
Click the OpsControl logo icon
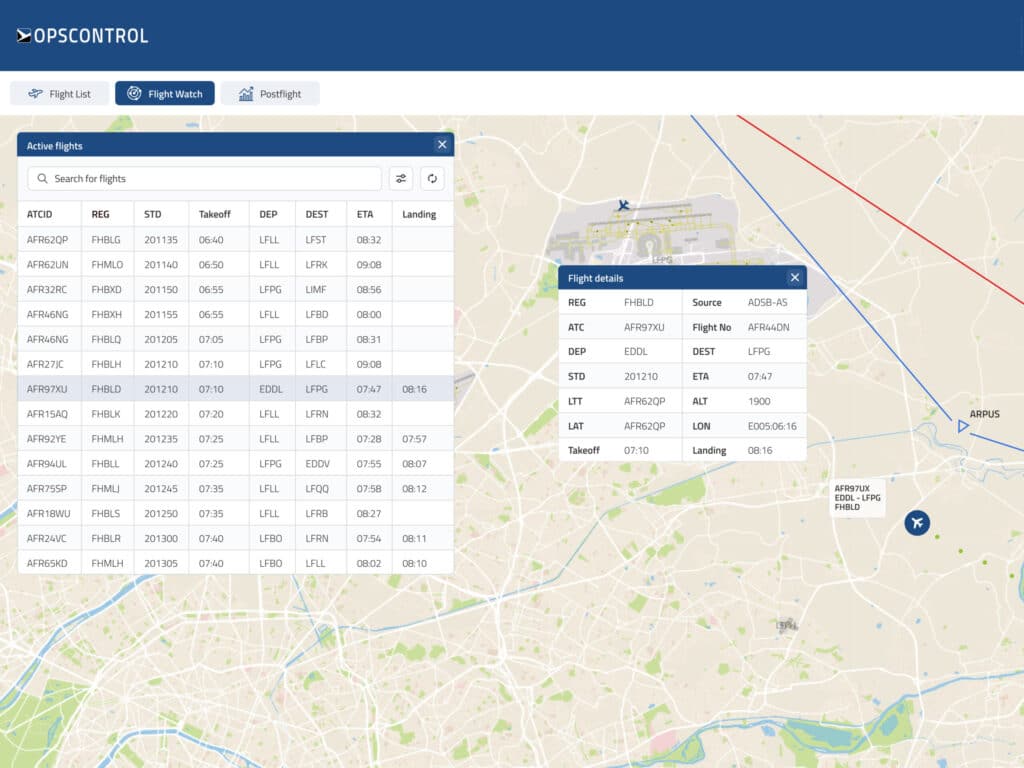pyautogui.click(x=24, y=36)
